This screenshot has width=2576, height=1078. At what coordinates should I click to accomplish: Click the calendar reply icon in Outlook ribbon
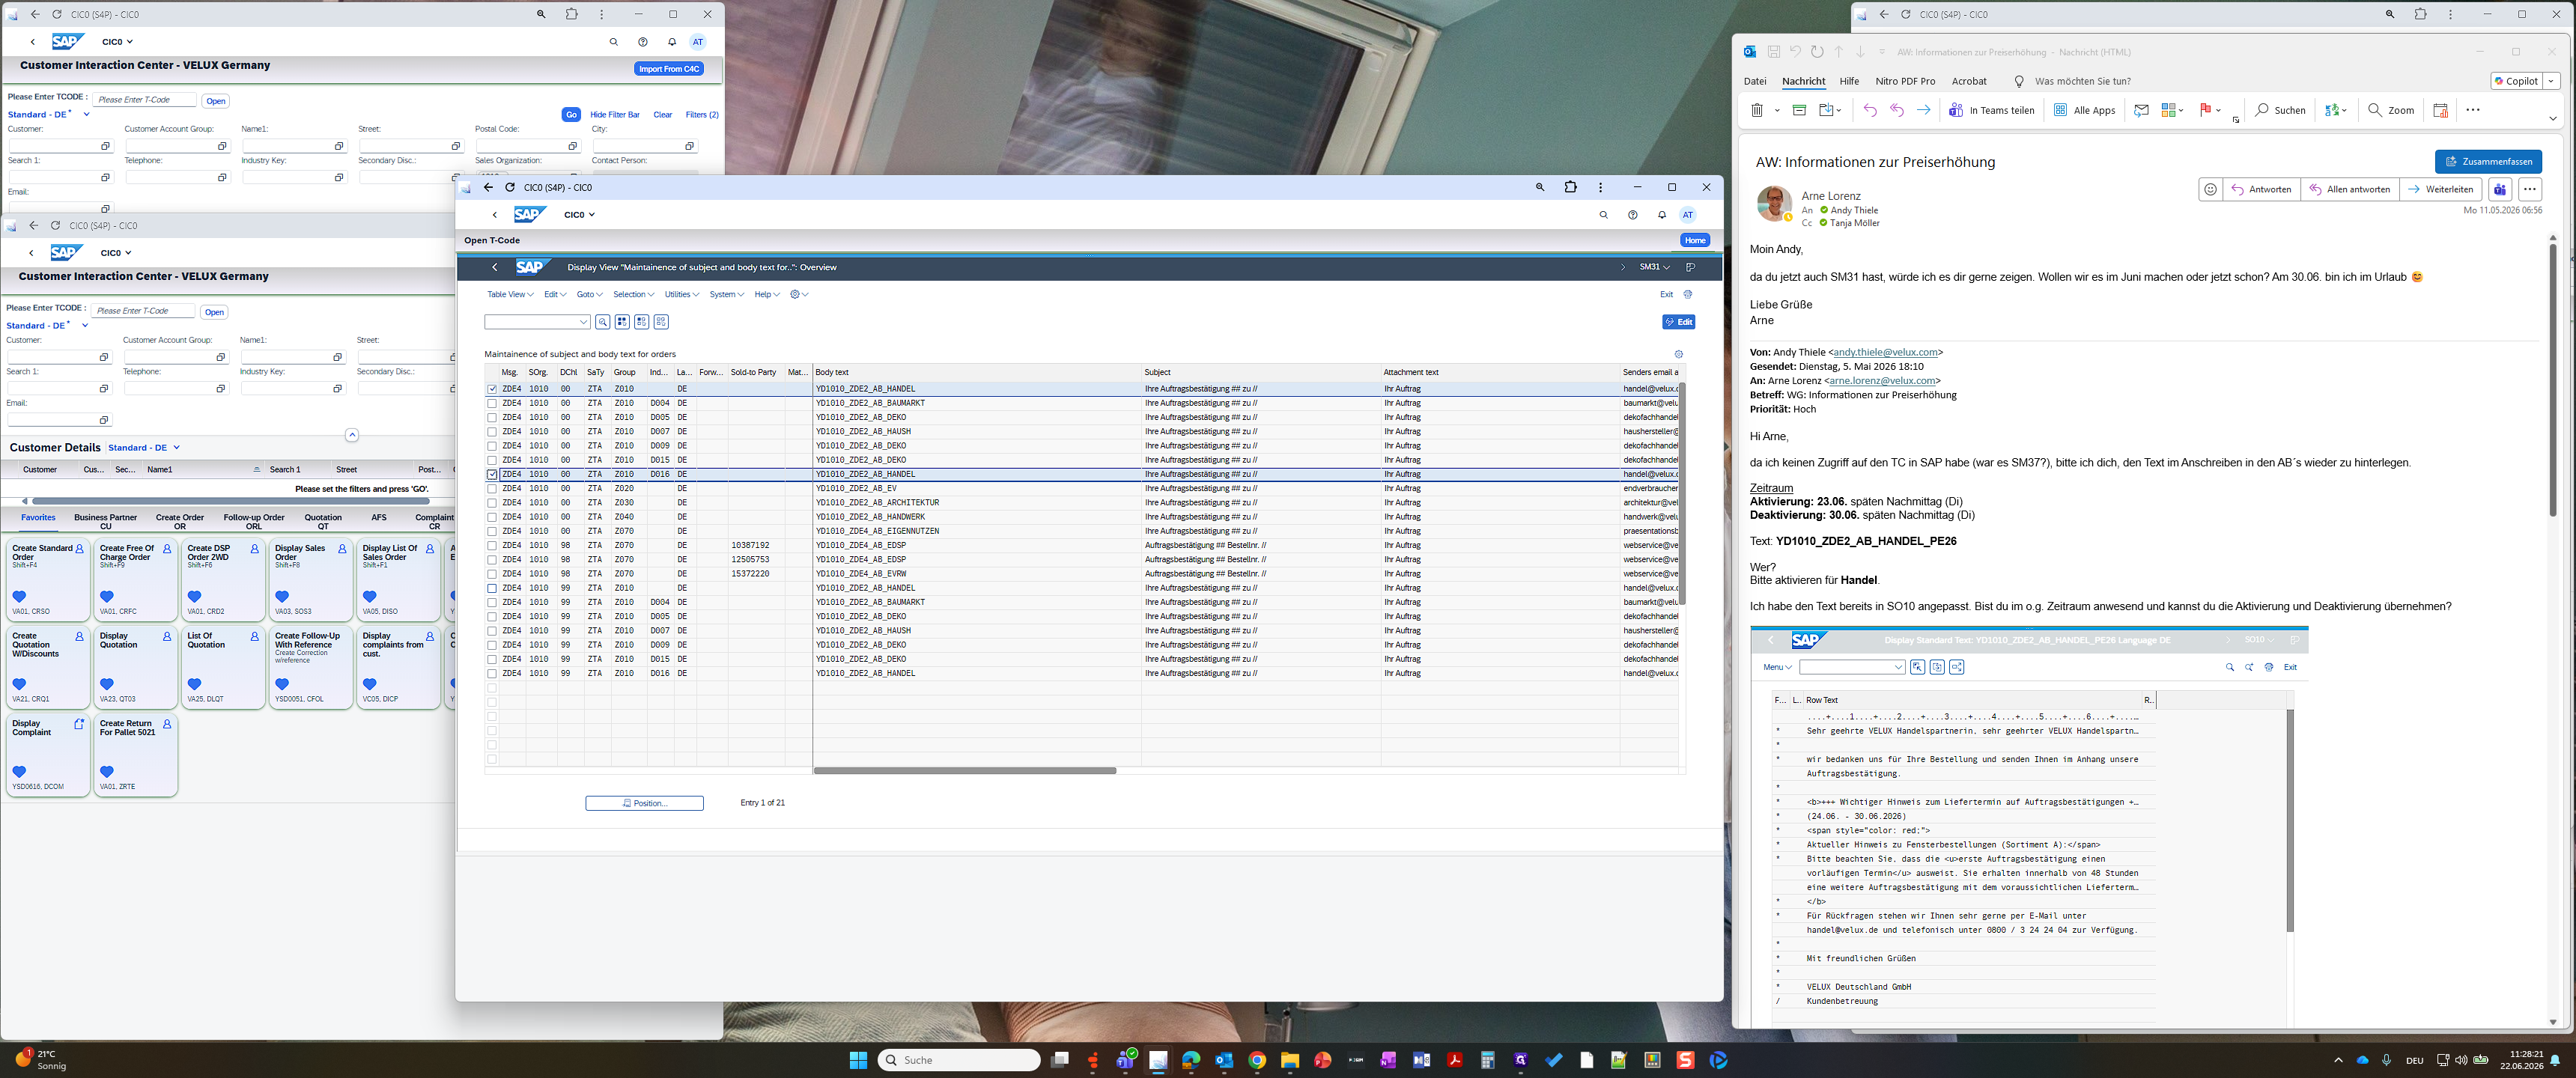tap(2441, 110)
